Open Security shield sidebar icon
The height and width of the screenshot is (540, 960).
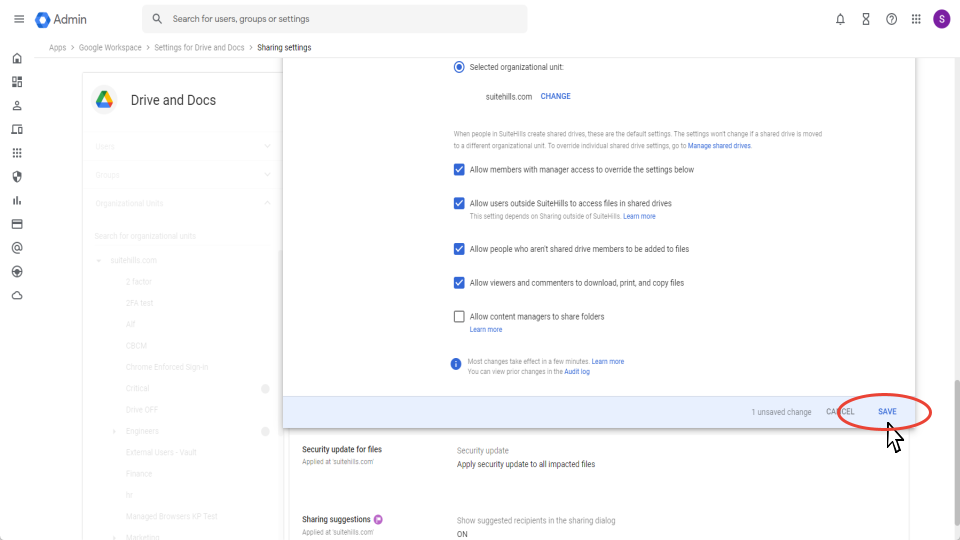coord(17,177)
